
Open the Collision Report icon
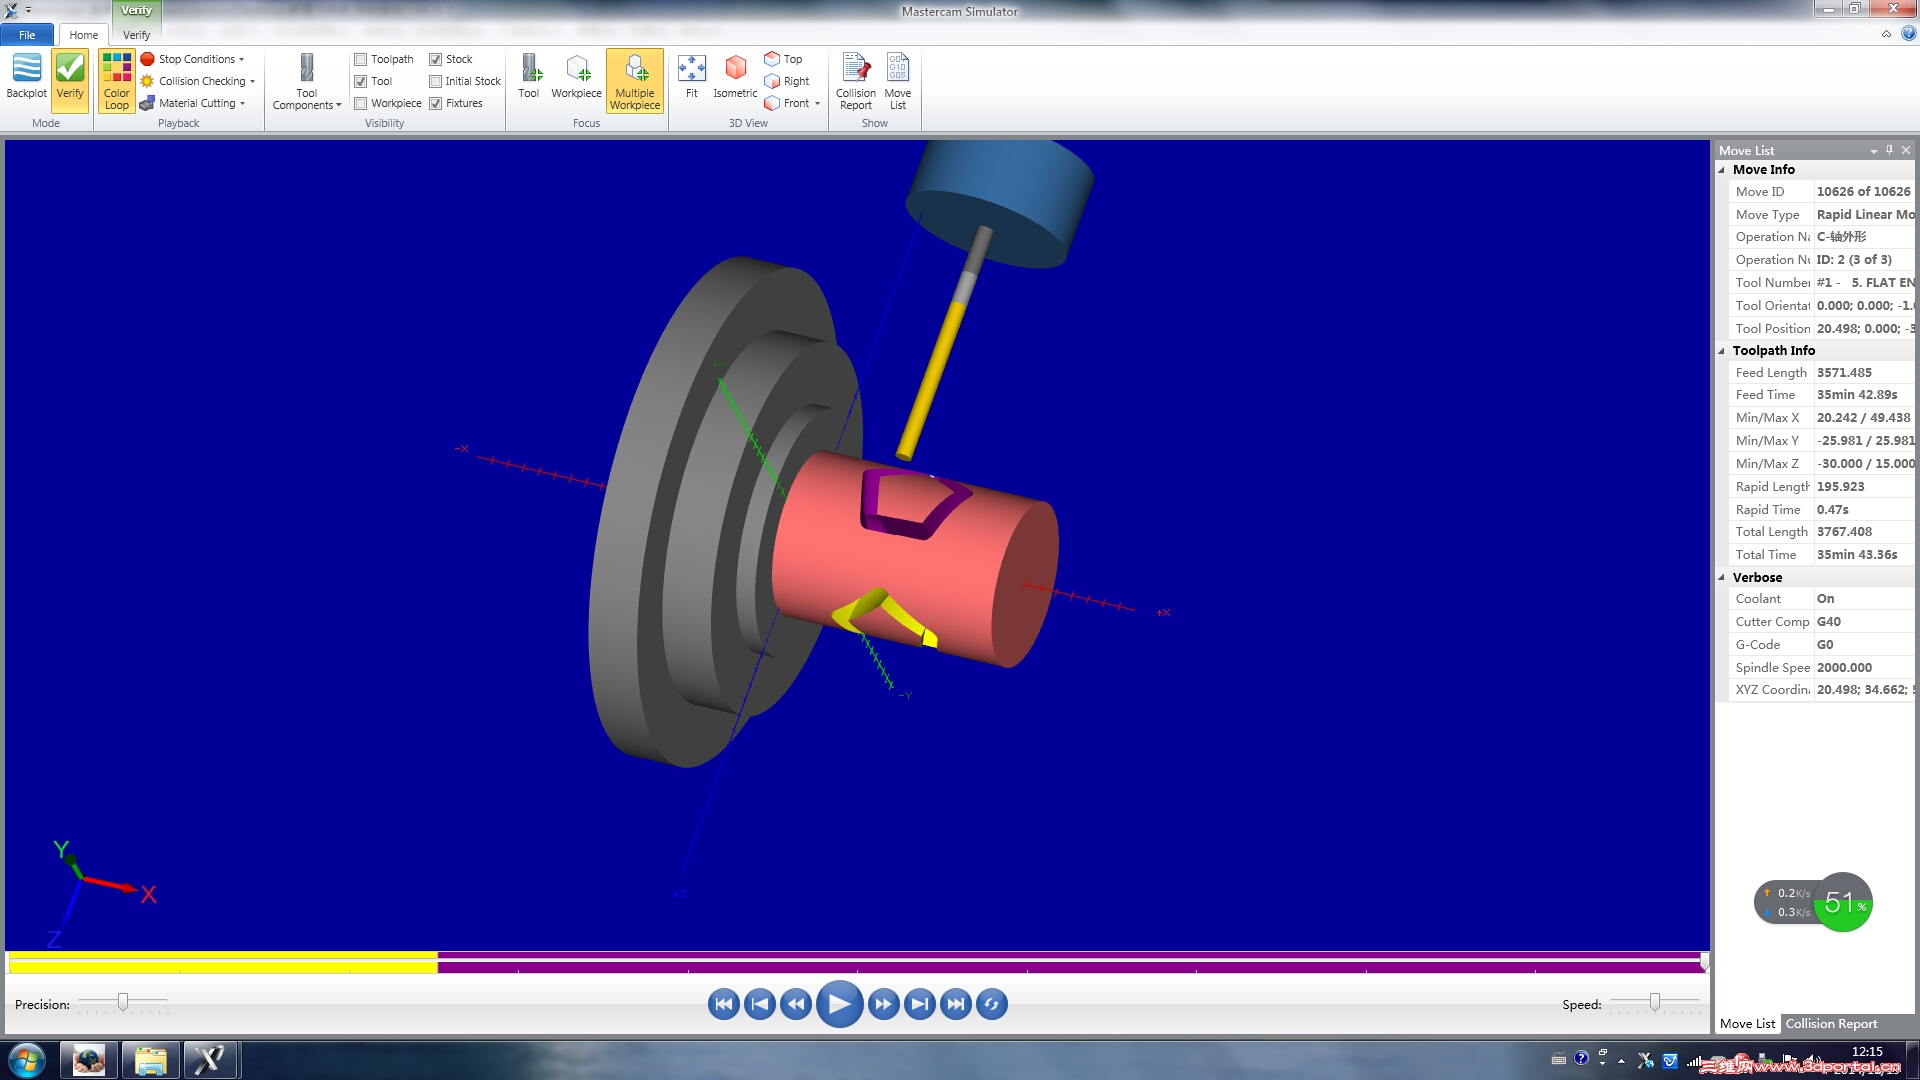855,80
